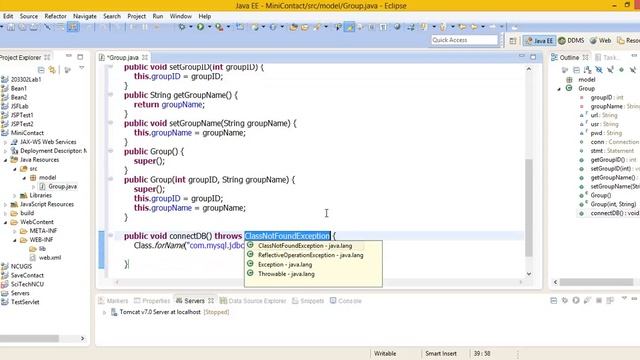Open the Run dropdown arrow

coord(209,27)
